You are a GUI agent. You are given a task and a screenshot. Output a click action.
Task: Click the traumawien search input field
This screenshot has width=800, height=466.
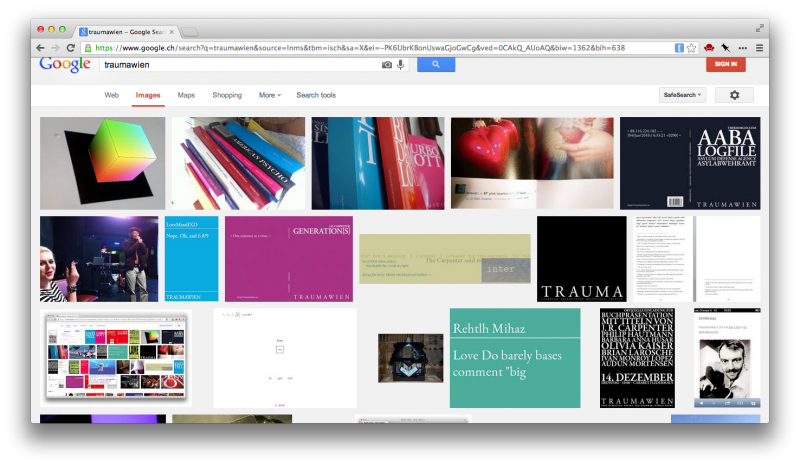coord(240,65)
